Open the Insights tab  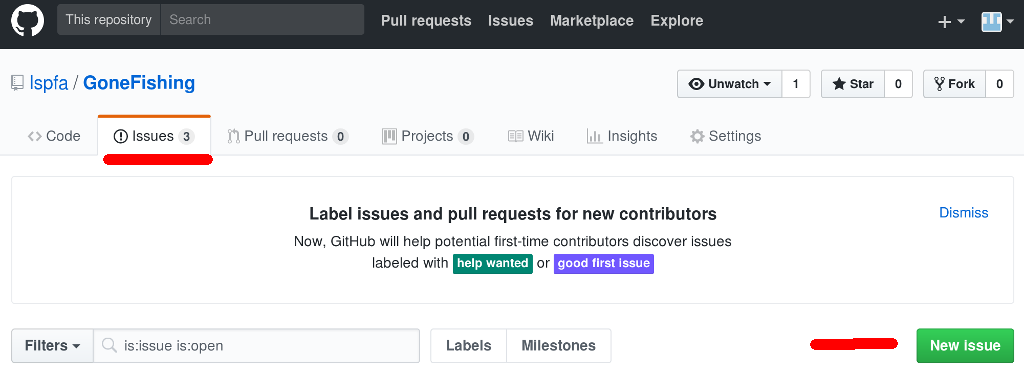[x=622, y=136]
